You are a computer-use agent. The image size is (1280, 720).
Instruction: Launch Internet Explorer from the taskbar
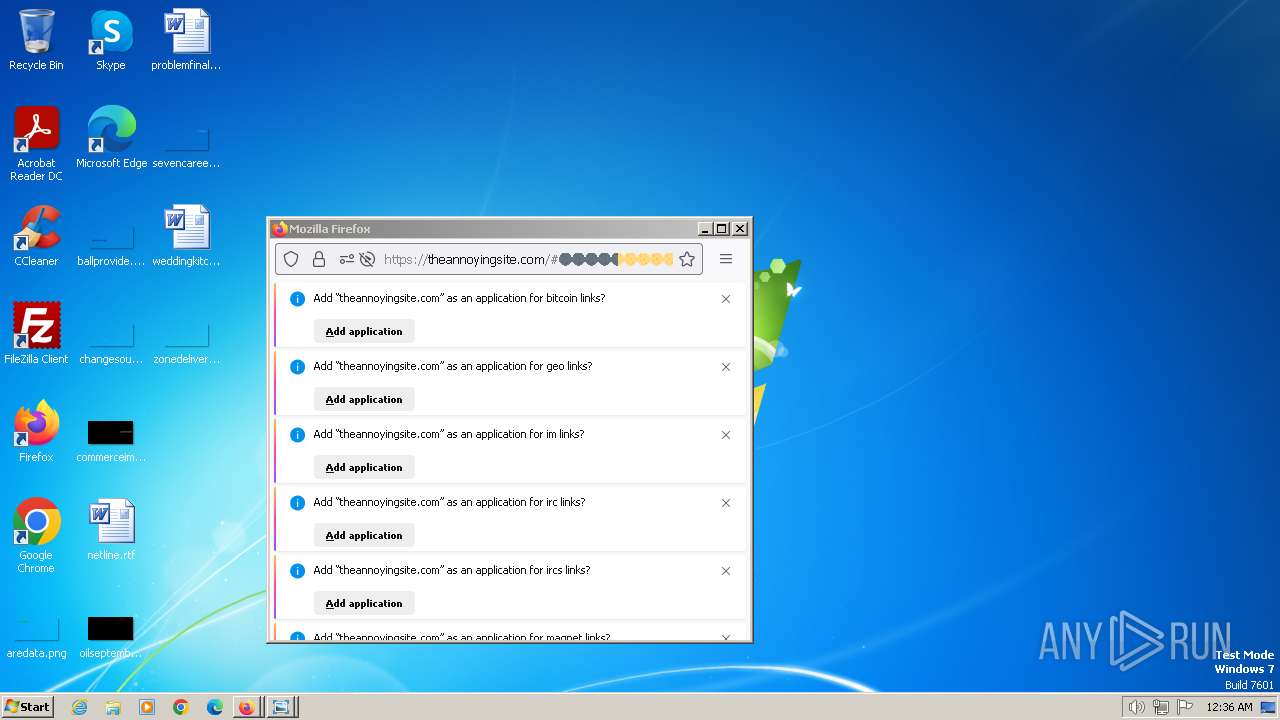[x=79, y=707]
